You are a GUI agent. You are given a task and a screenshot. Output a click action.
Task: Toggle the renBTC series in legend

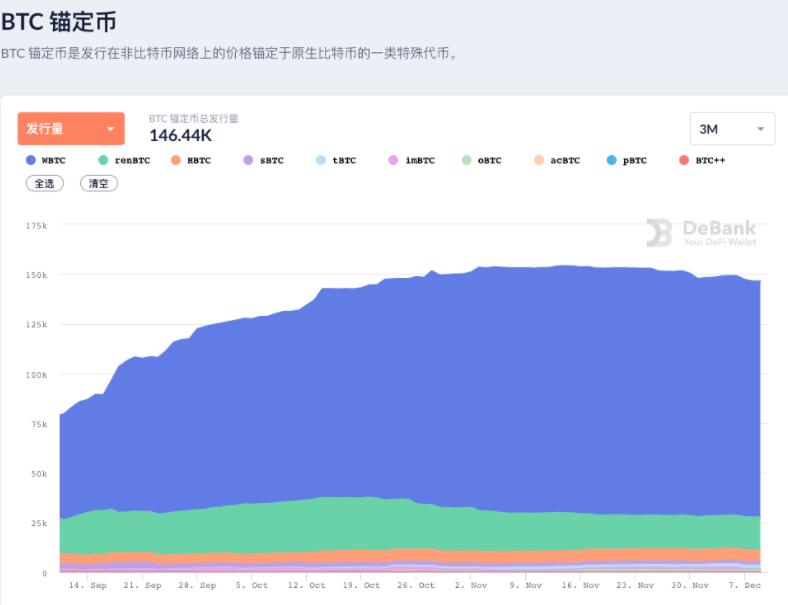click(x=124, y=160)
